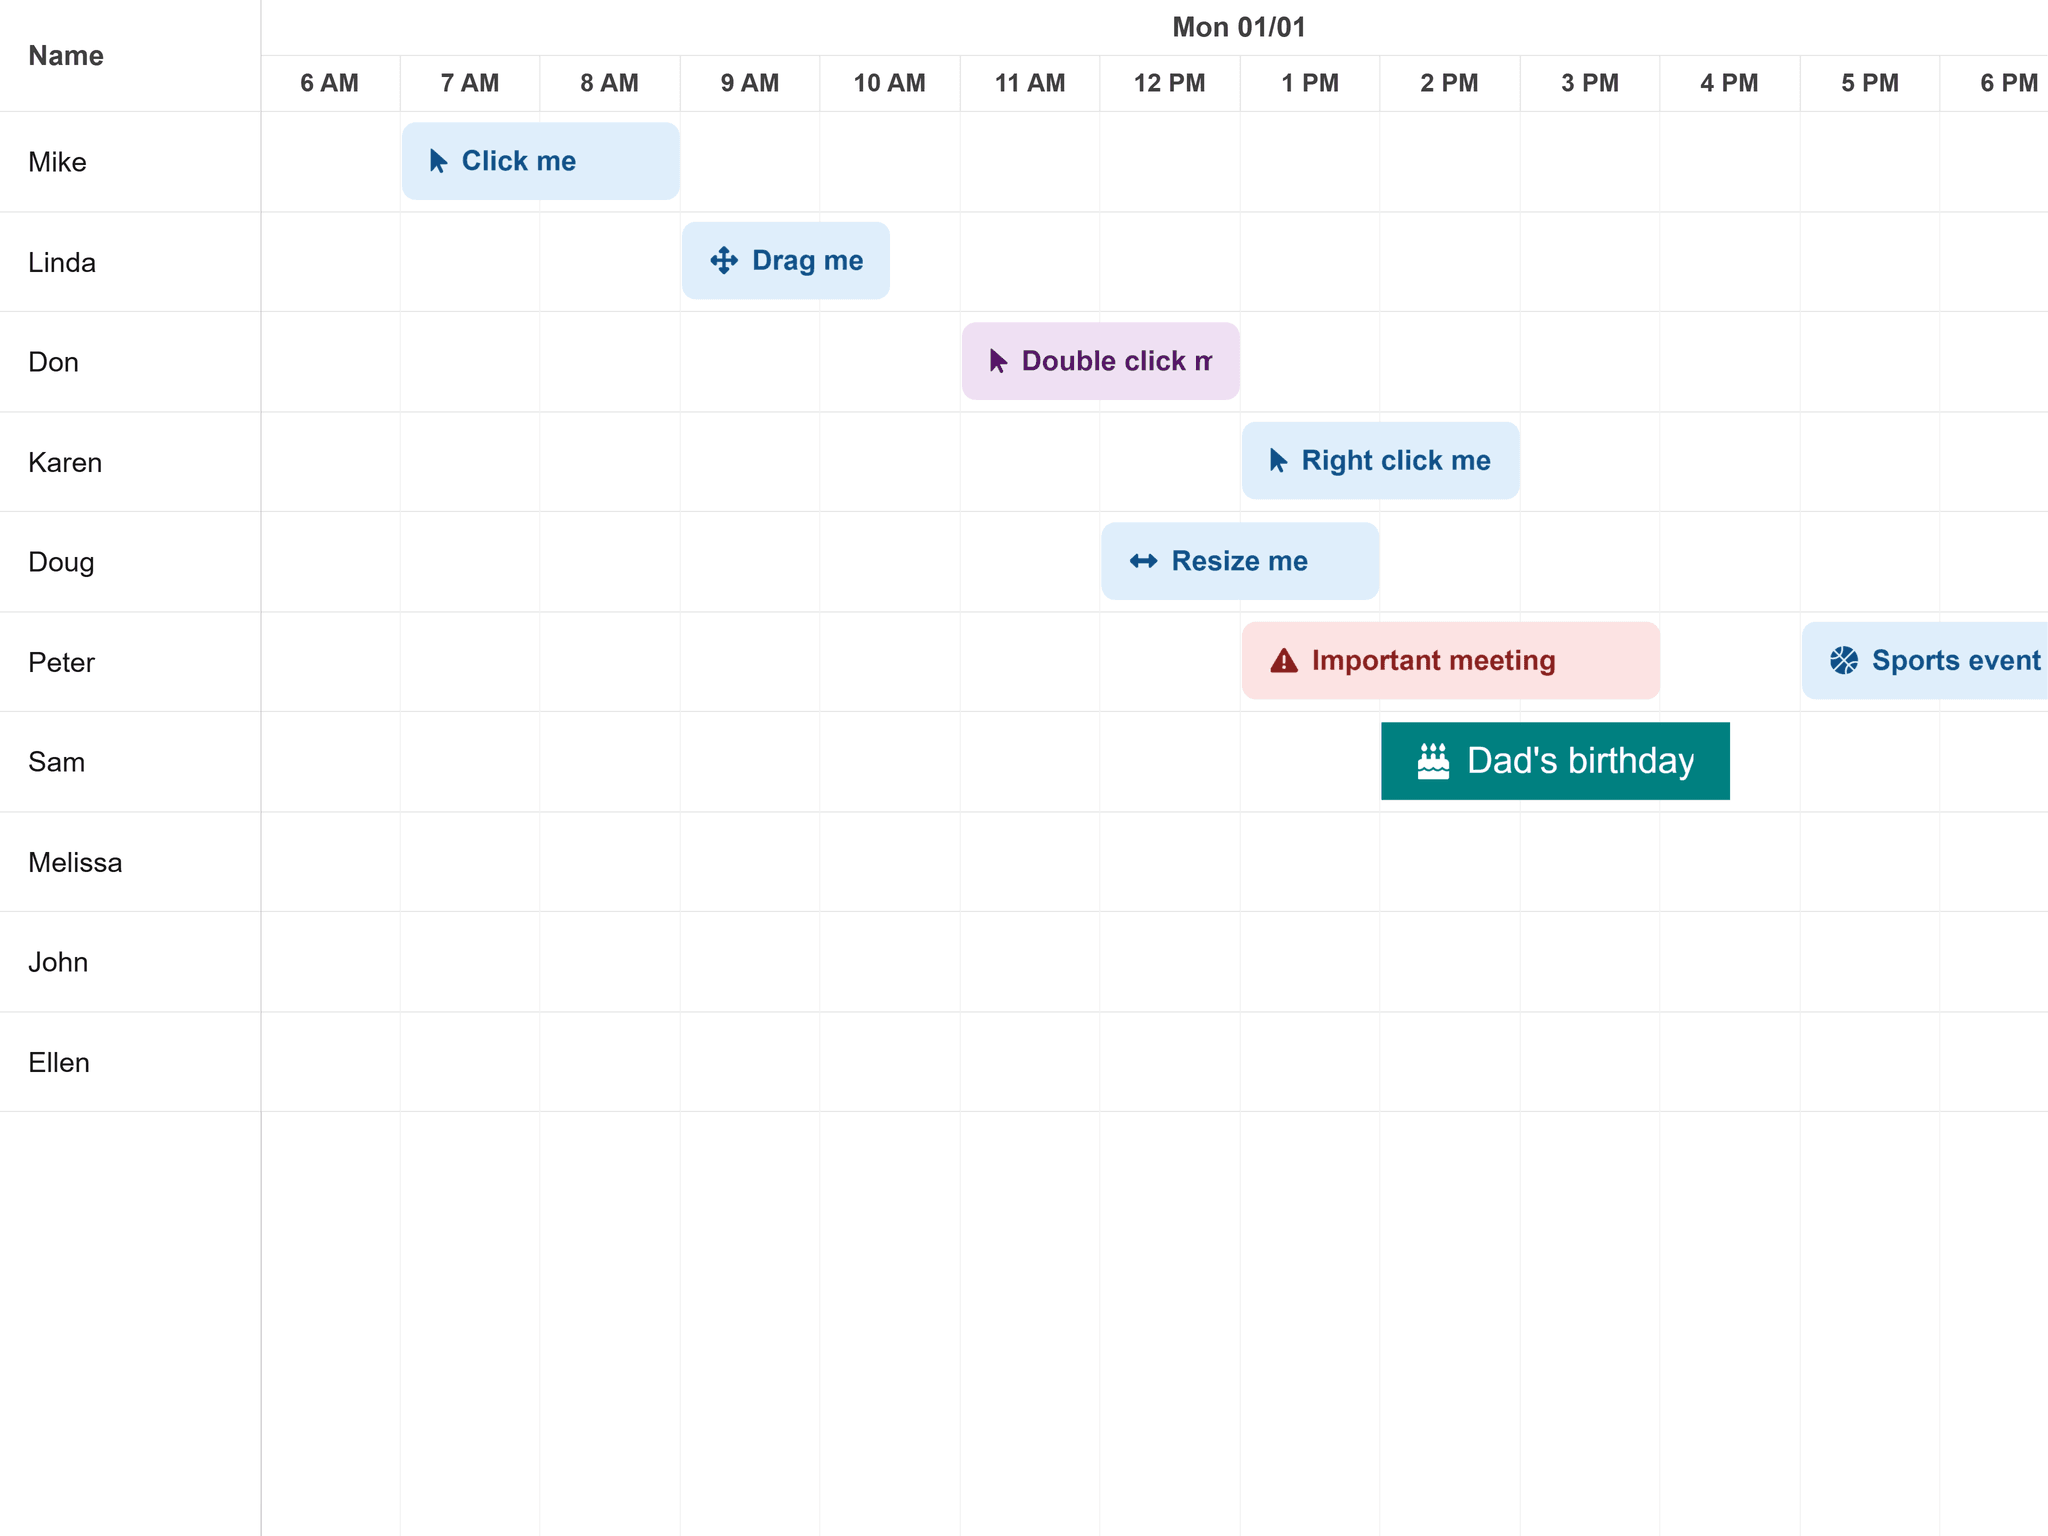Click Melissa's row label
The image size is (2048, 1536).
click(75, 862)
